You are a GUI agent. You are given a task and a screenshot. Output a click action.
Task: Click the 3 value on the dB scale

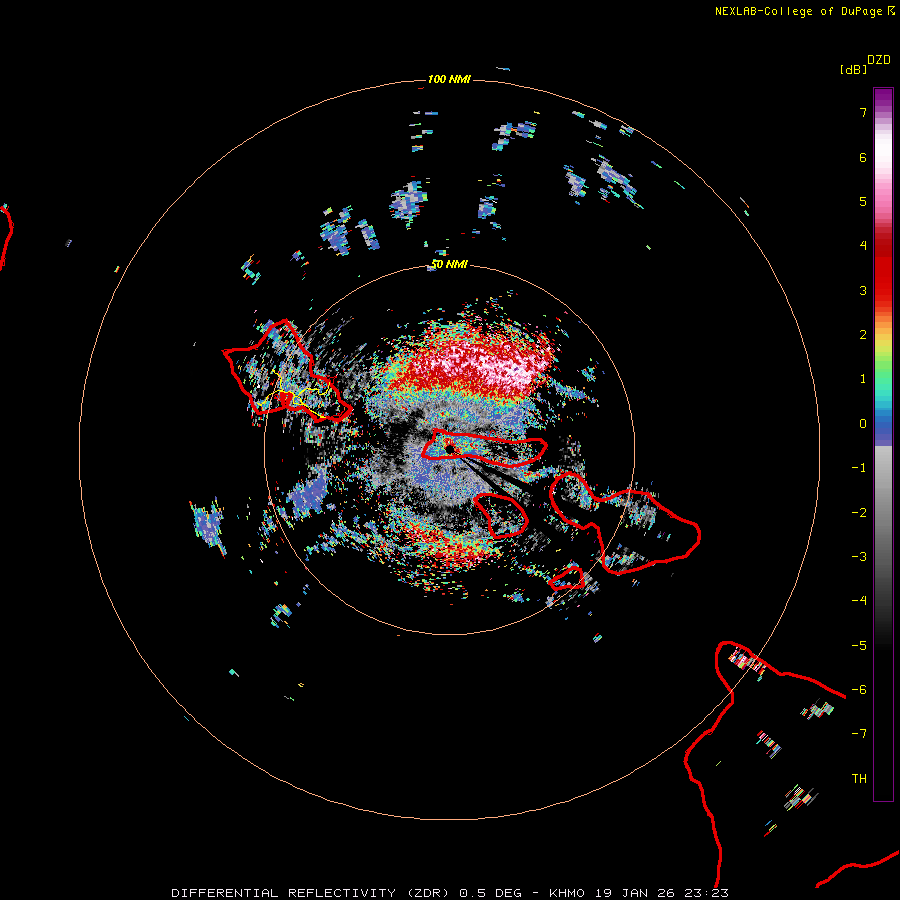863,290
